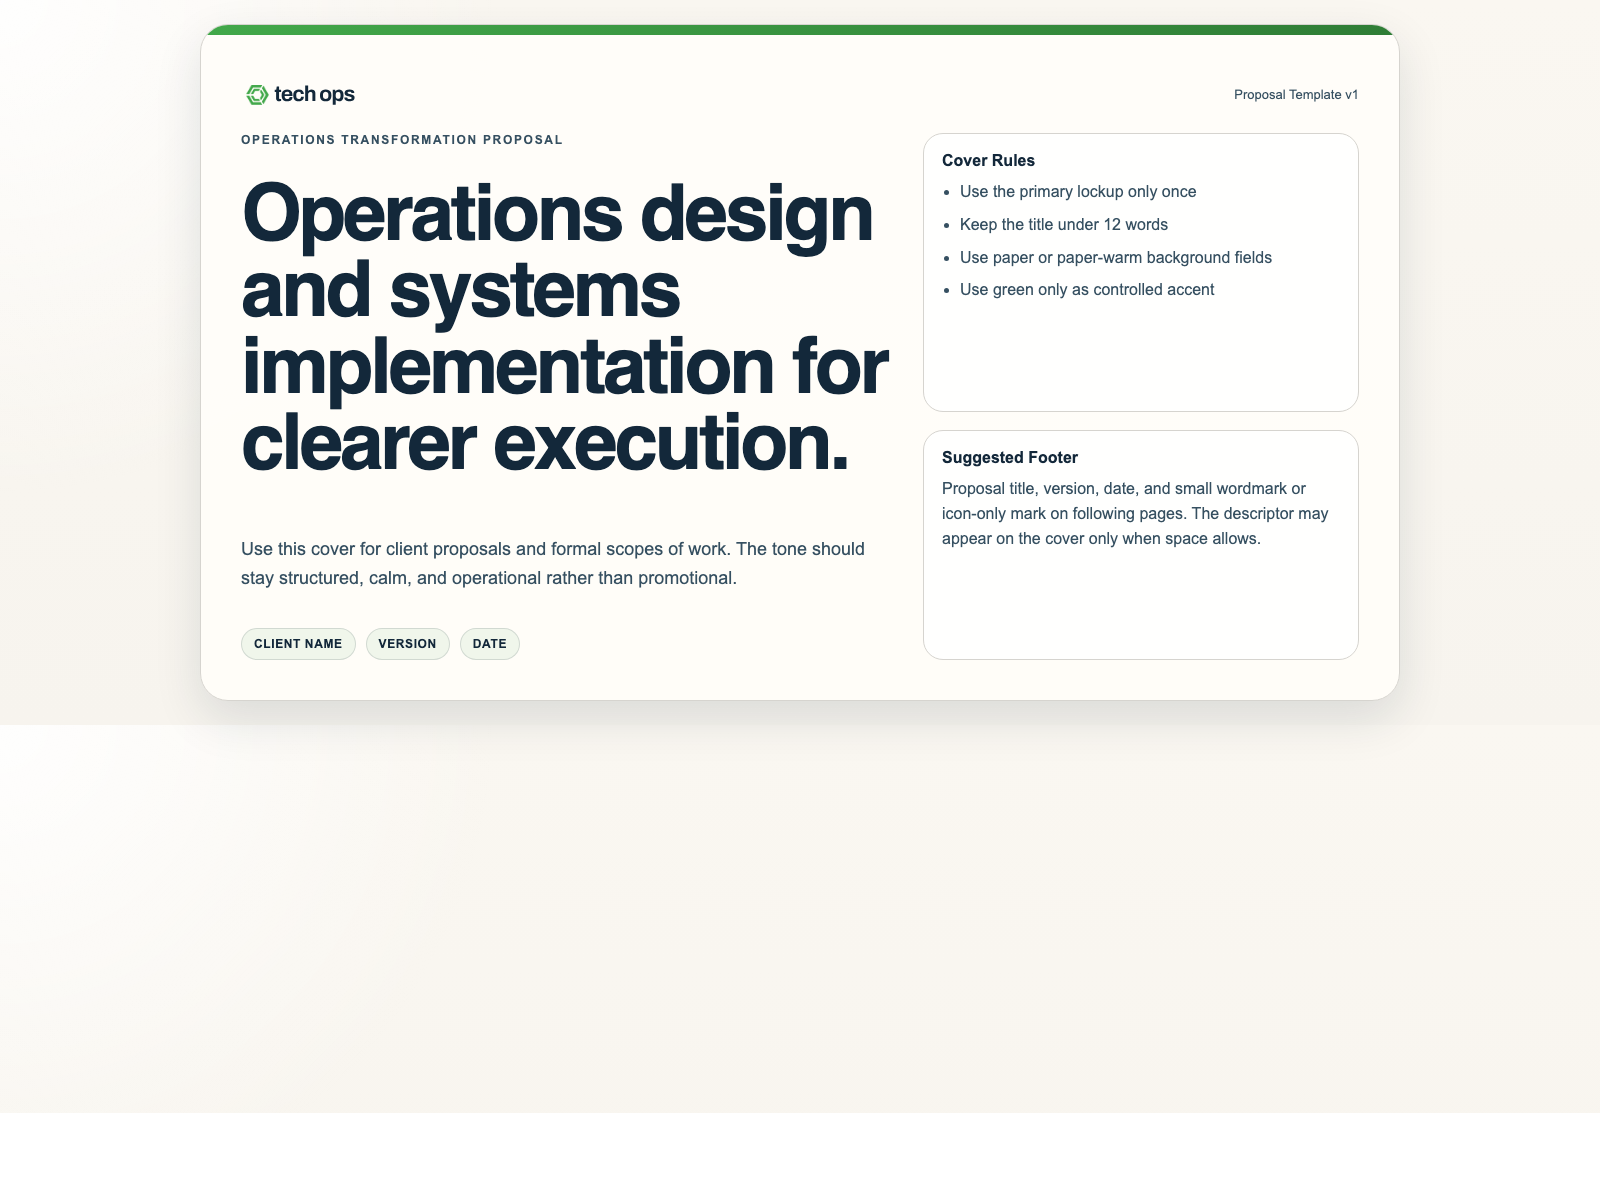Image resolution: width=1600 pixels, height=1200 pixels.
Task: Click 'Use green only as controlled accent' rule
Action: tap(1086, 290)
